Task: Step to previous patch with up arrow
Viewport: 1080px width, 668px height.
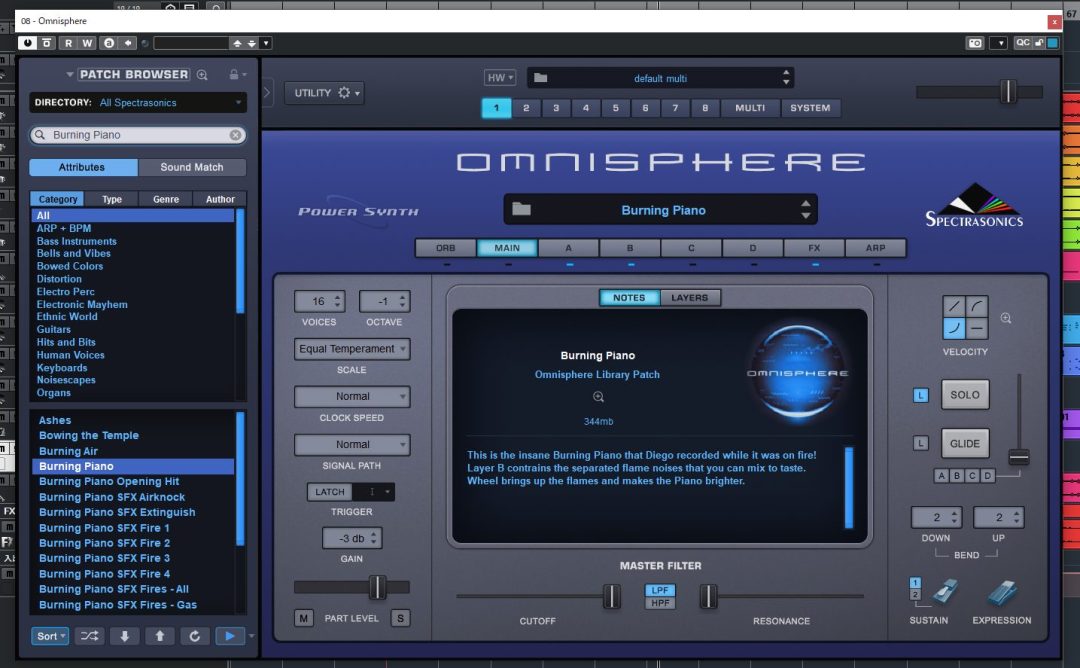Action: [x=160, y=636]
